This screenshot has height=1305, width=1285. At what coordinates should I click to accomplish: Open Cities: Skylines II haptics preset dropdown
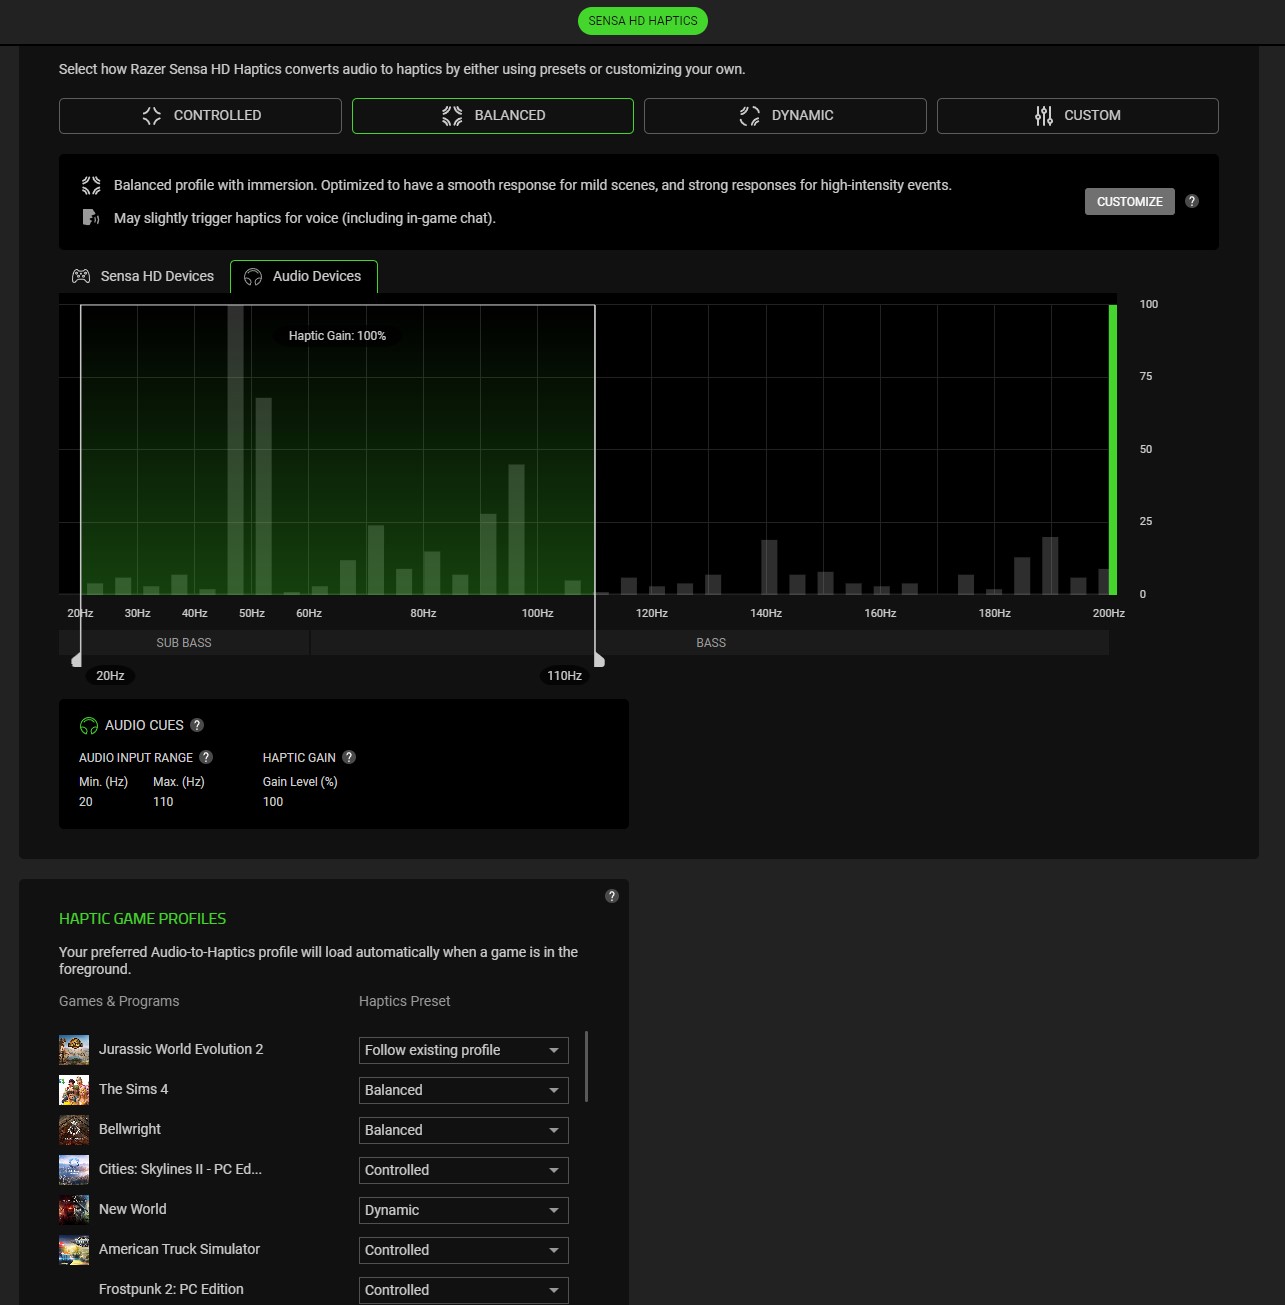point(464,1170)
